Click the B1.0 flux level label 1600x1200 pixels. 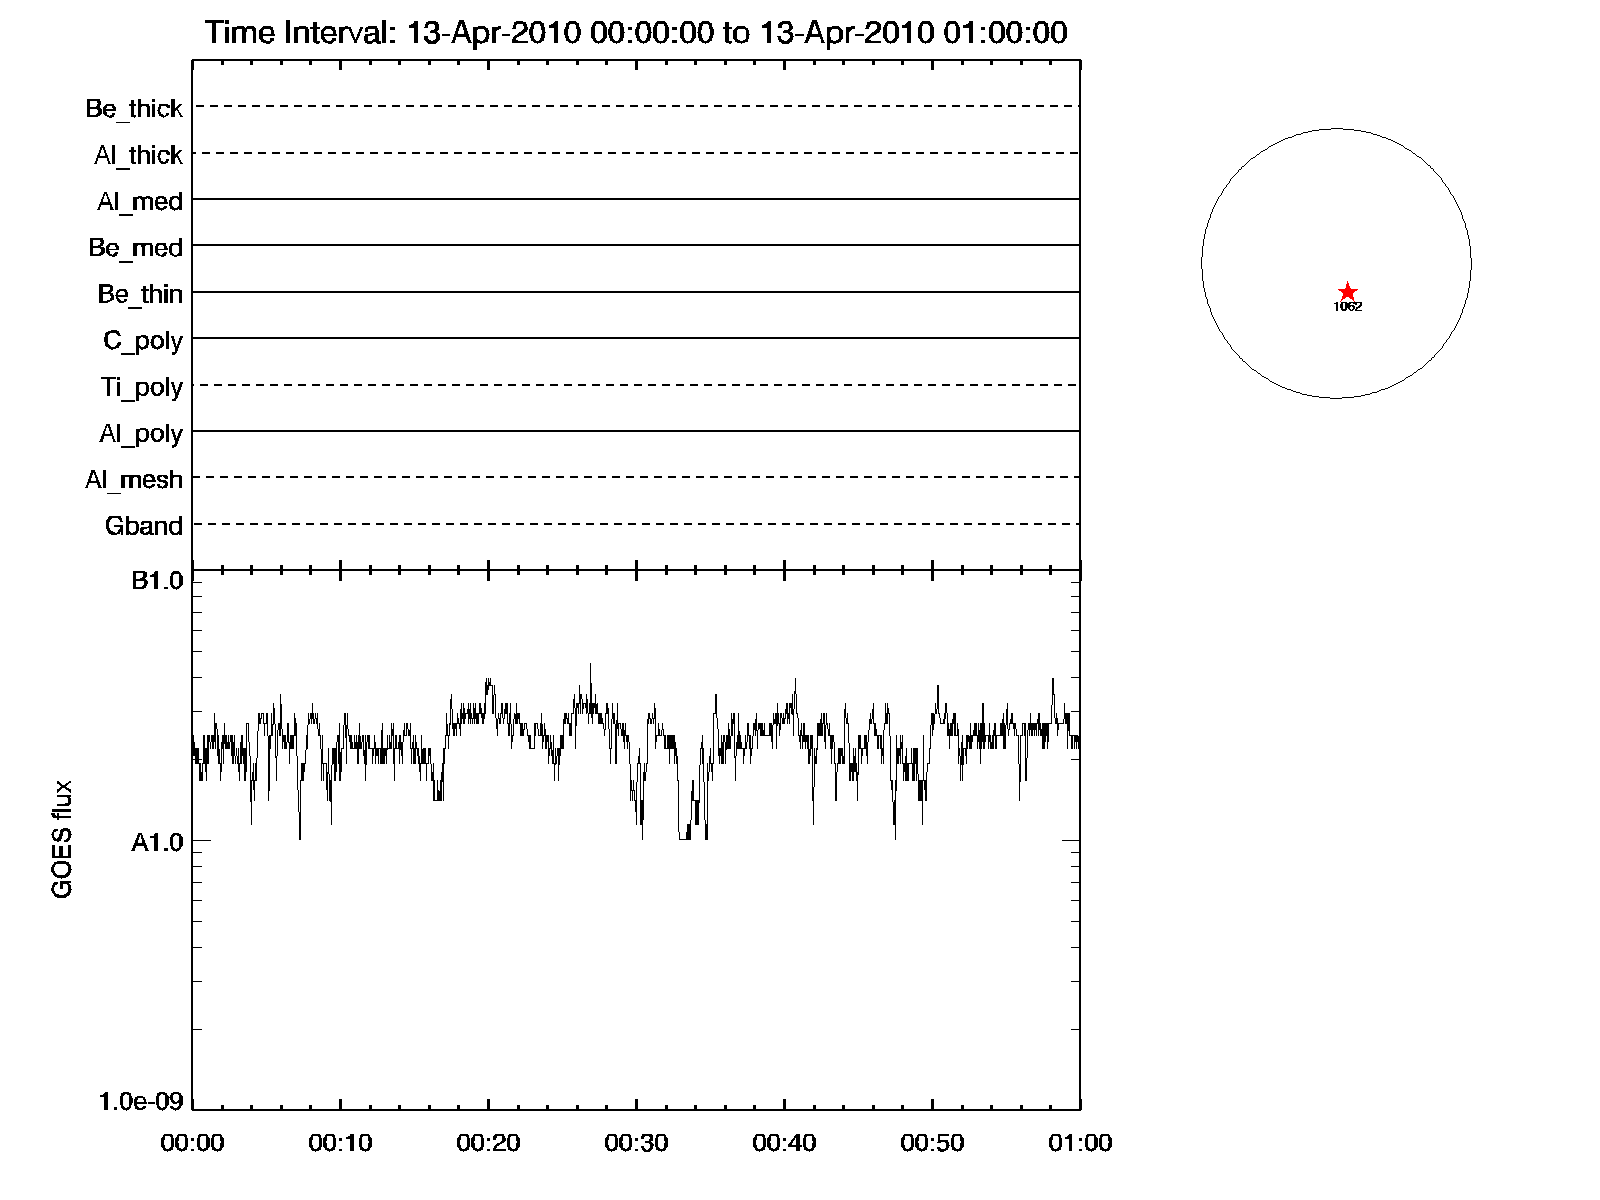point(157,581)
